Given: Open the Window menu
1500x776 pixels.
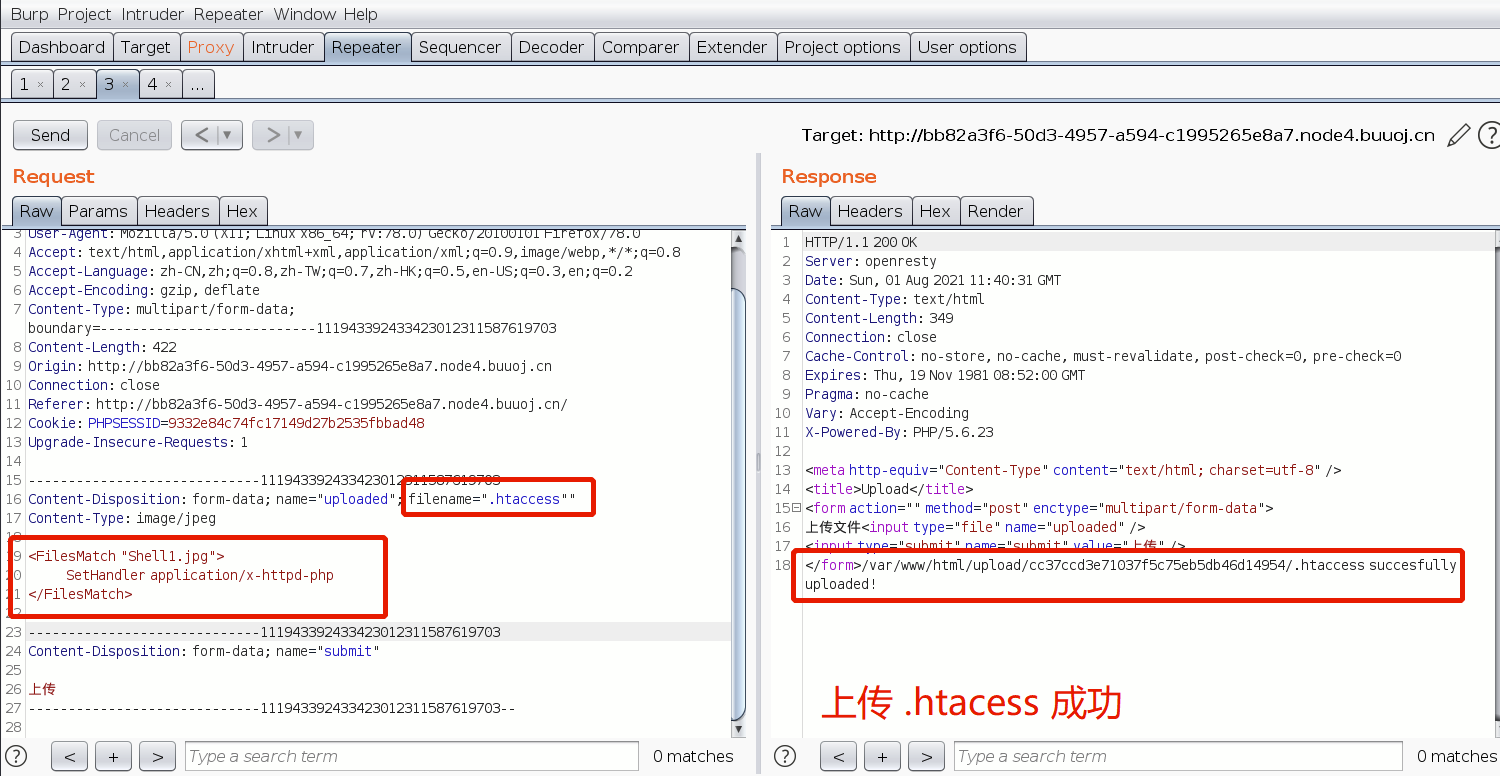Looking at the screenshot, I should pyautogui.click(x=304, y=14).
